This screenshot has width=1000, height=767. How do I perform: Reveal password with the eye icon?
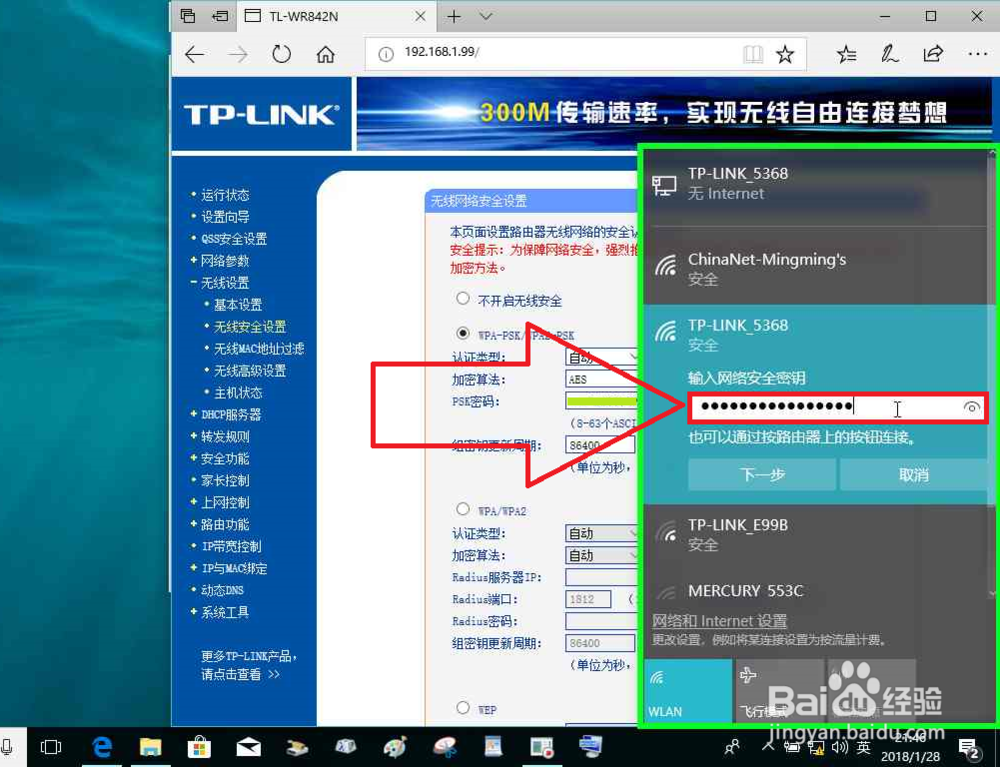click(971, 407)
